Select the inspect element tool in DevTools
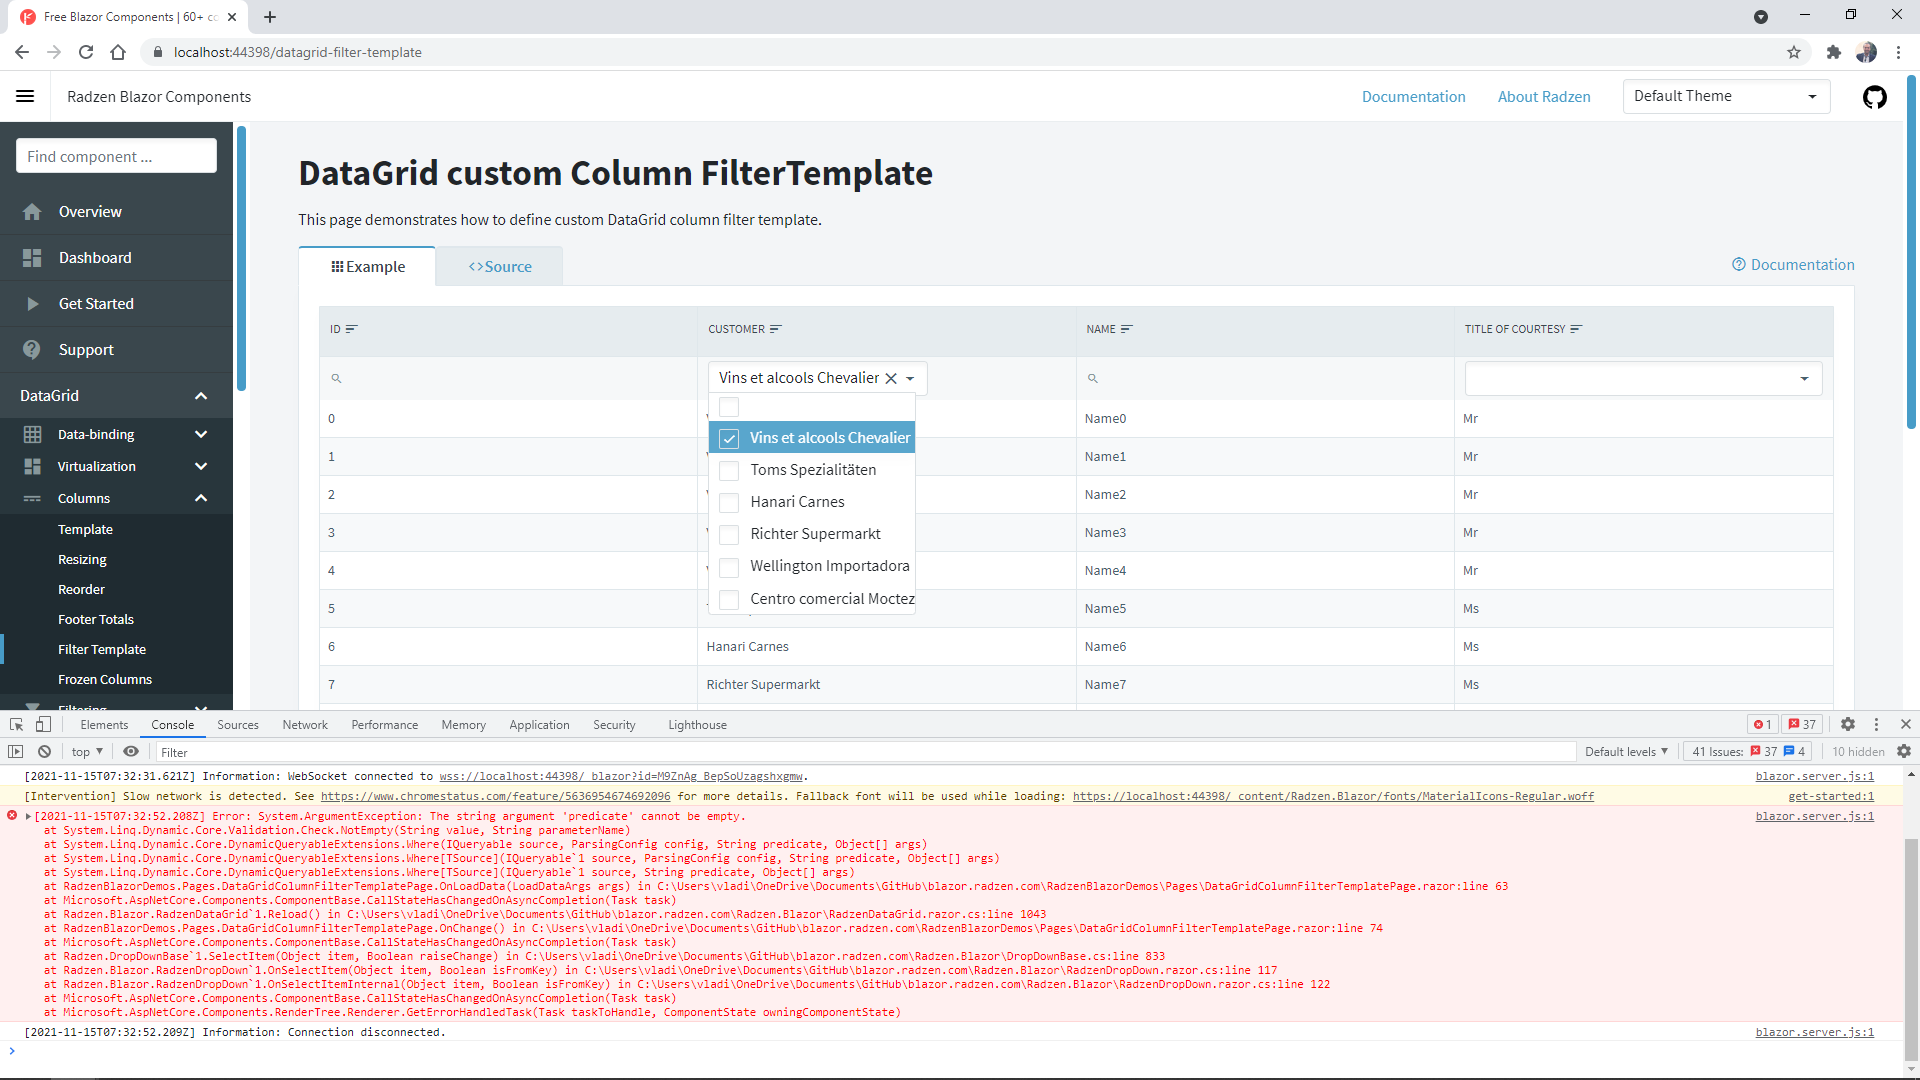This screenshot has width=1920, height=1080. (16, 724)
